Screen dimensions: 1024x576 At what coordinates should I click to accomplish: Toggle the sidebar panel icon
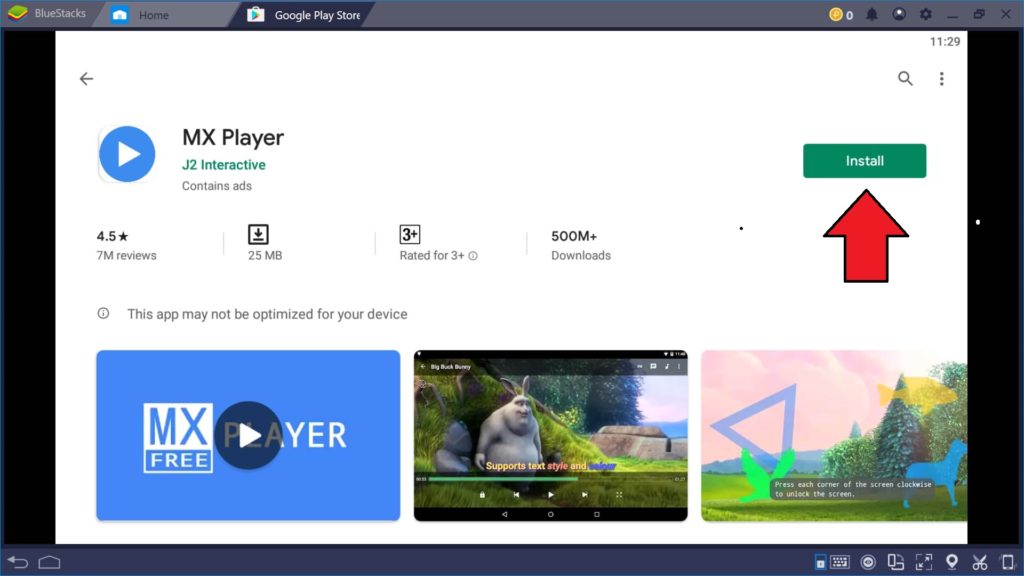click(820, 562)
